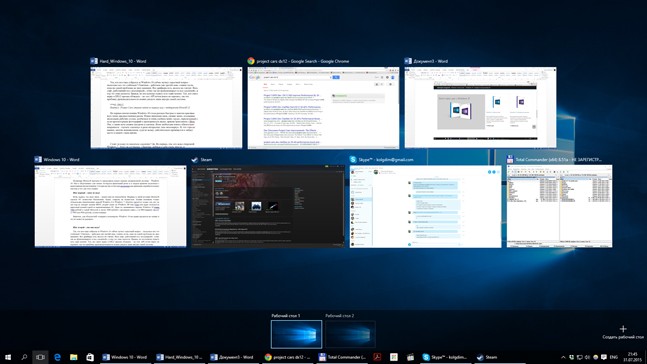This screenshot has width=647, height=364.
Task: Click the "Создать рабочий стол" label
Action: pos(623,337)
